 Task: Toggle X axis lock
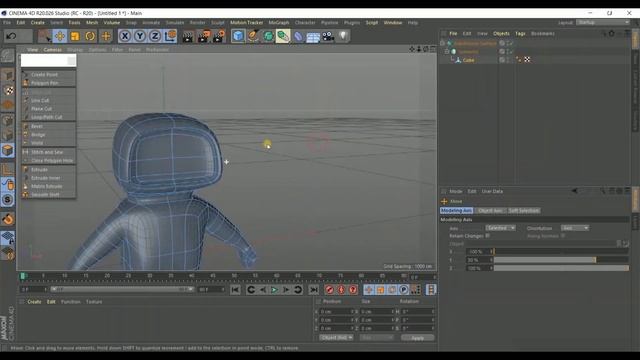(x=125, y=36)
